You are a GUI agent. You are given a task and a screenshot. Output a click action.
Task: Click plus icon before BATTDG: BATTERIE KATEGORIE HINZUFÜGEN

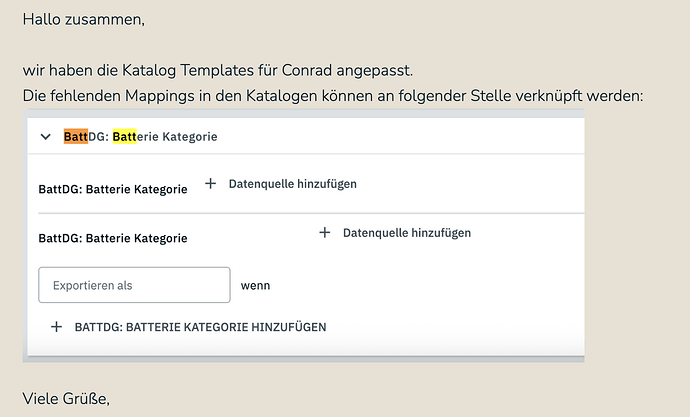56,327
